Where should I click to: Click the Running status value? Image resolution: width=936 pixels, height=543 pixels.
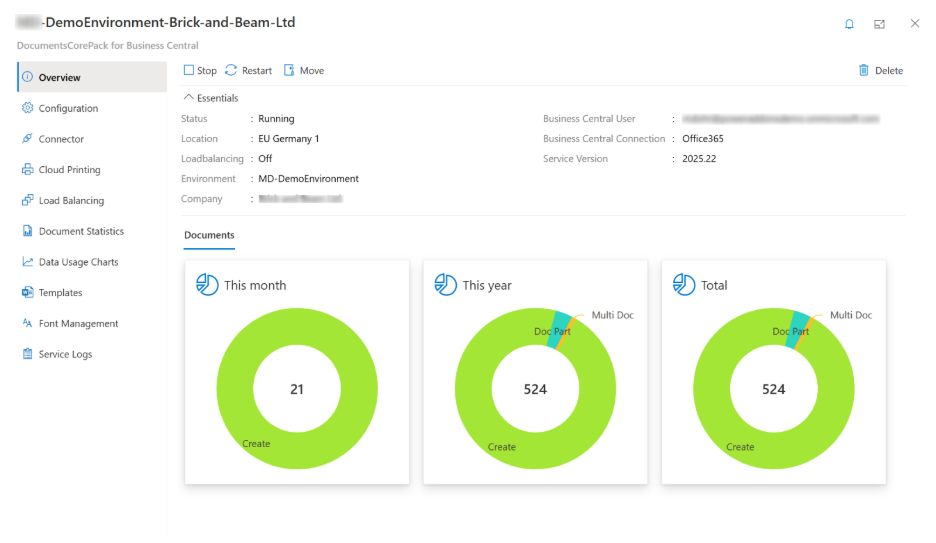click(x=276, y=119)
